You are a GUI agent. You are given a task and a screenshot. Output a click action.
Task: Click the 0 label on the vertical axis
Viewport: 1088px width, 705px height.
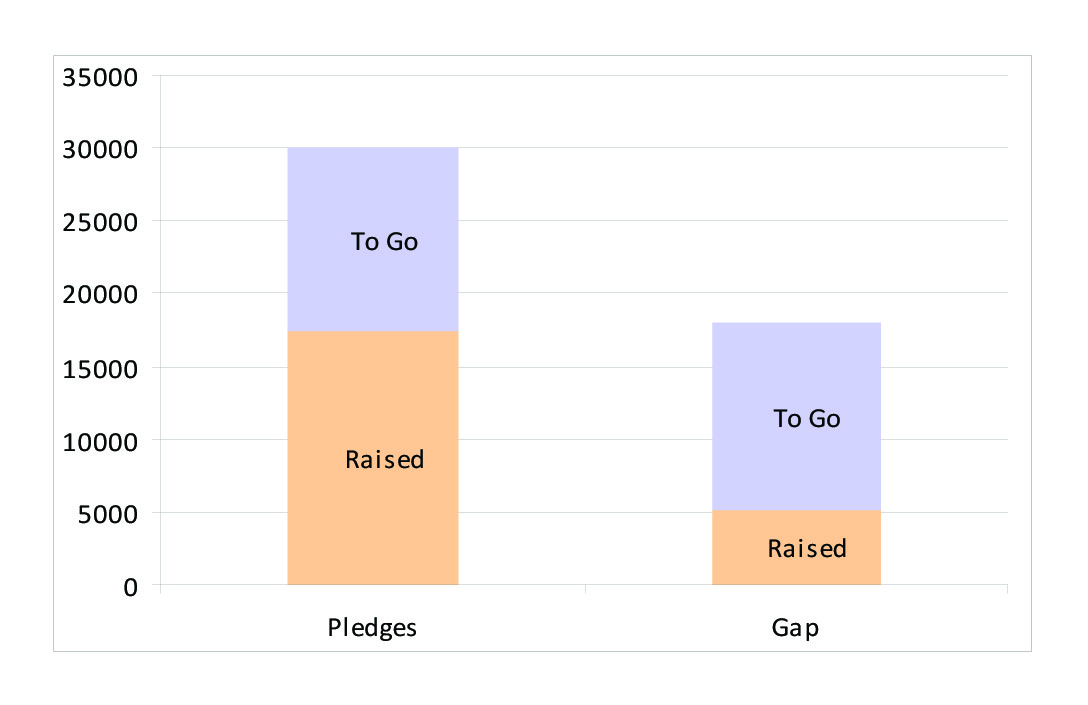(131, 587)
